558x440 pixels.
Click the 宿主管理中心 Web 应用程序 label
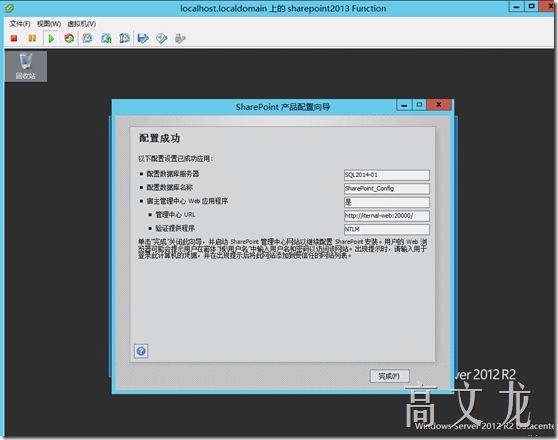point(188,201)
